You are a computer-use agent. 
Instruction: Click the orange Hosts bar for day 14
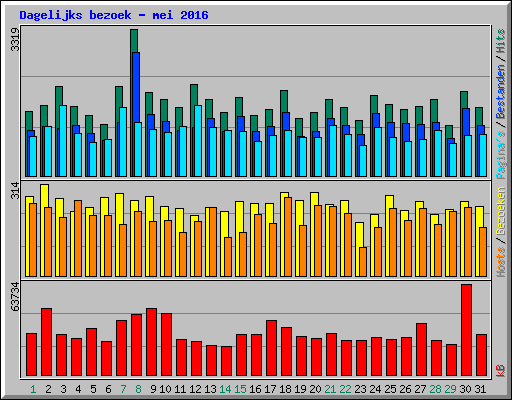tap(228, 257)
